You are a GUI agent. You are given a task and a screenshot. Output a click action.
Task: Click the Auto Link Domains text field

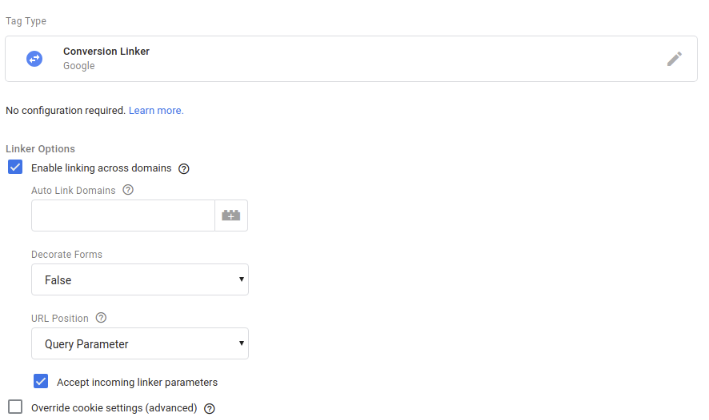click(123, 216)
